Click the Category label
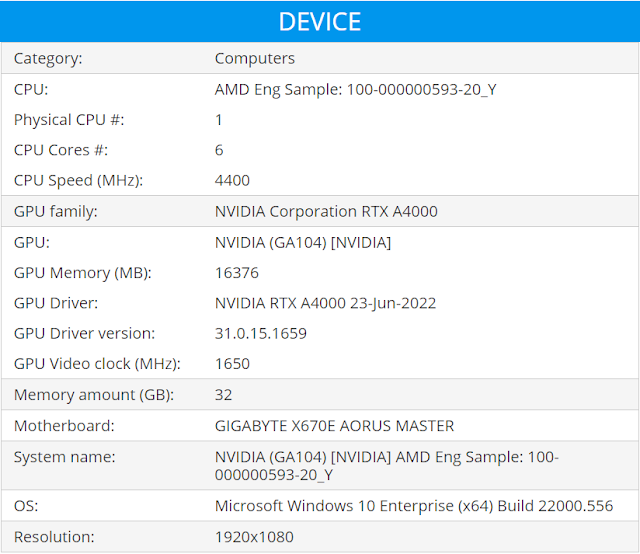640x554 pixels. pyautogui.click(x=48, y=58)
